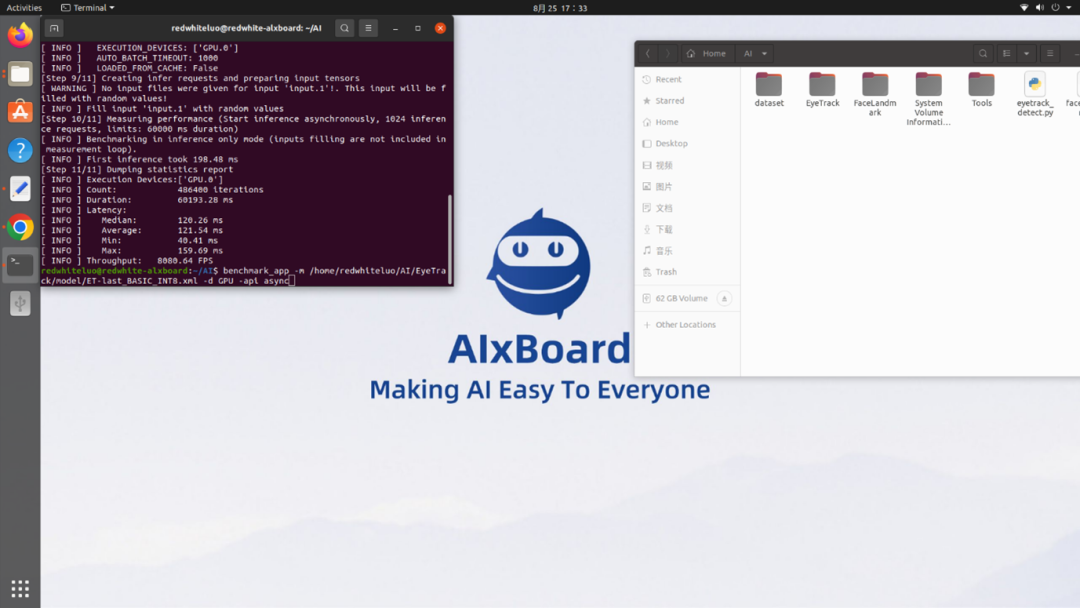
Task: Click the USB drive dock icon
Action: click(x=20, y=304)
